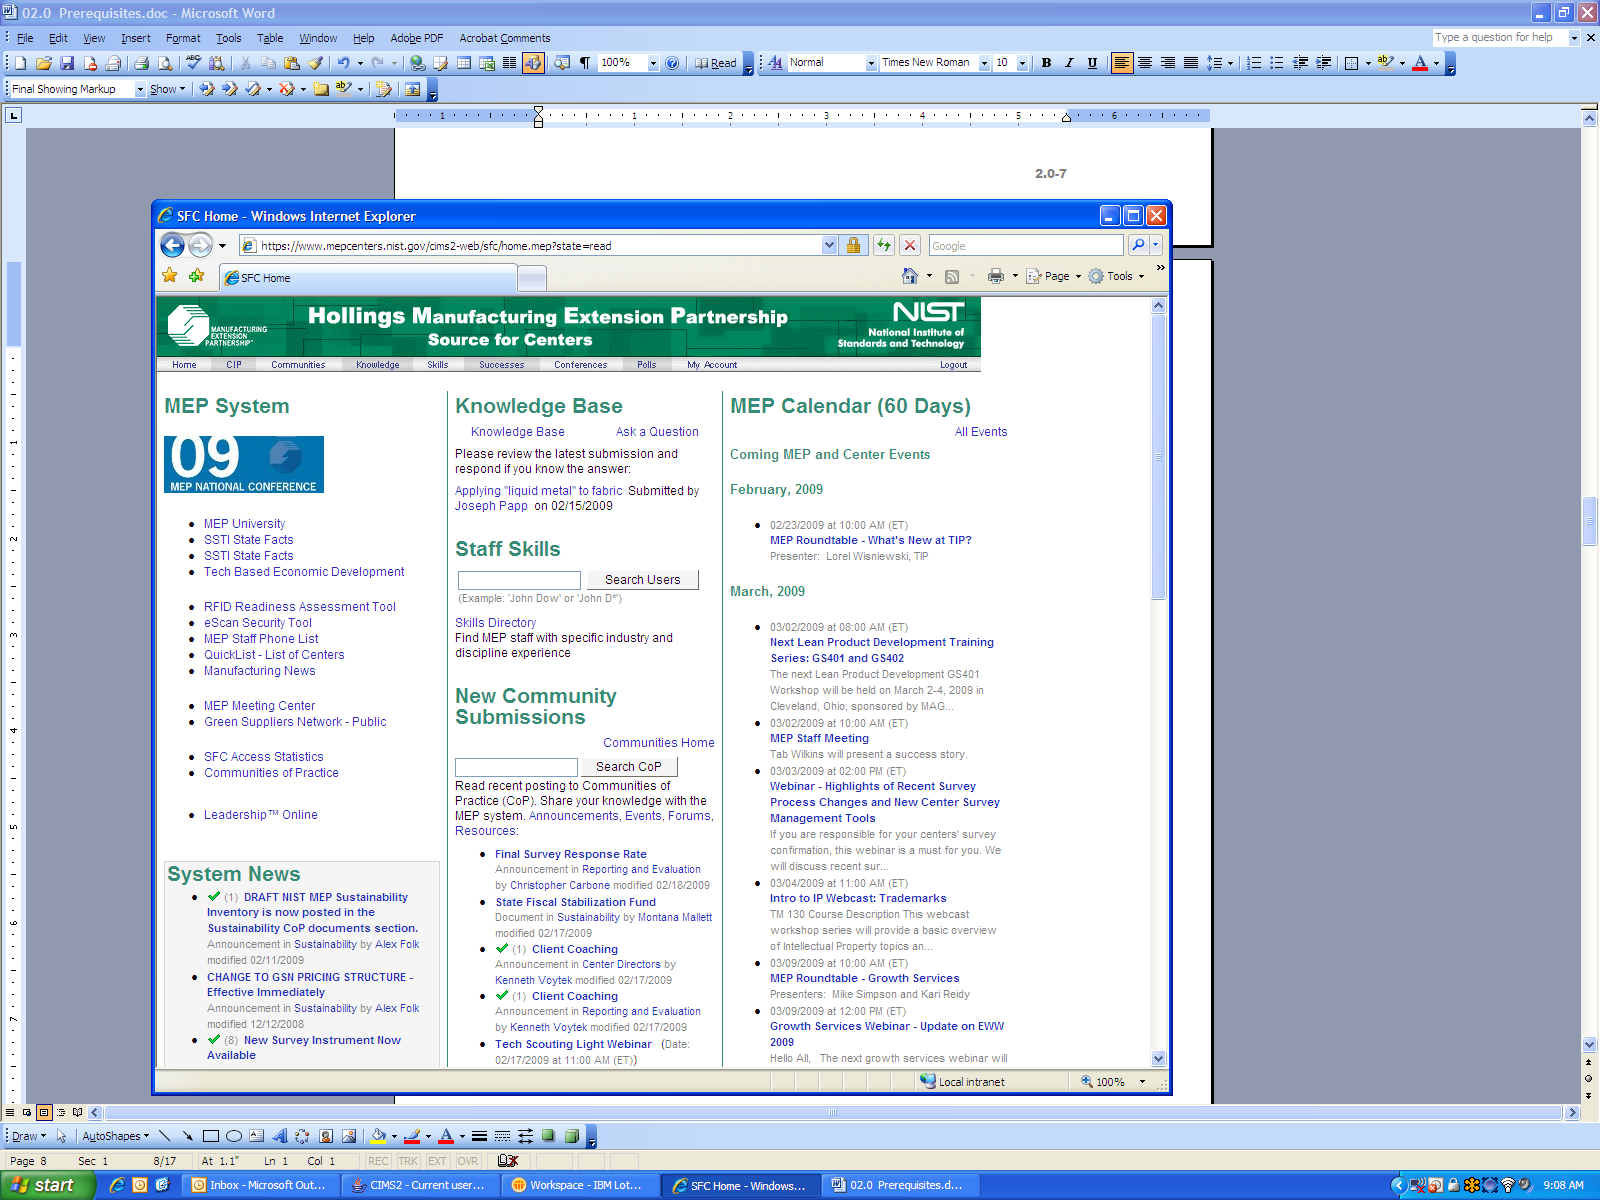
Task: Click the Line Color swatch in Drawing toolbar
Action: pyautogui.click(x=412, y=1136)
